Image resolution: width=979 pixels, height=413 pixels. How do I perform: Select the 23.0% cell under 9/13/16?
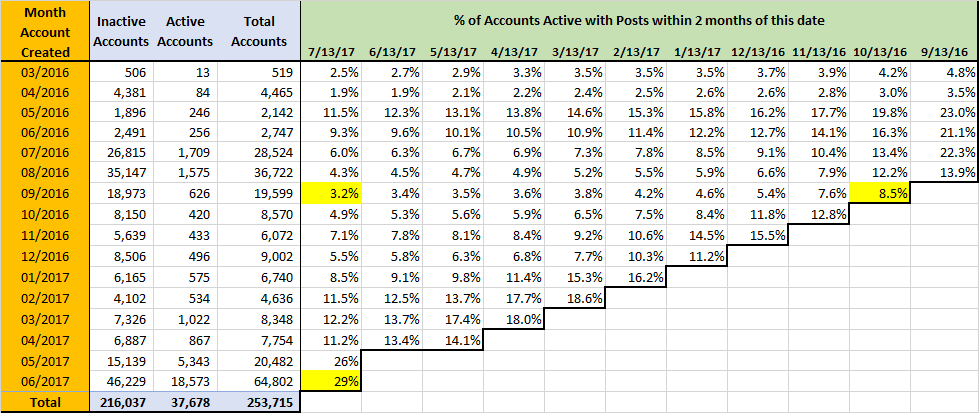[945, 113]
